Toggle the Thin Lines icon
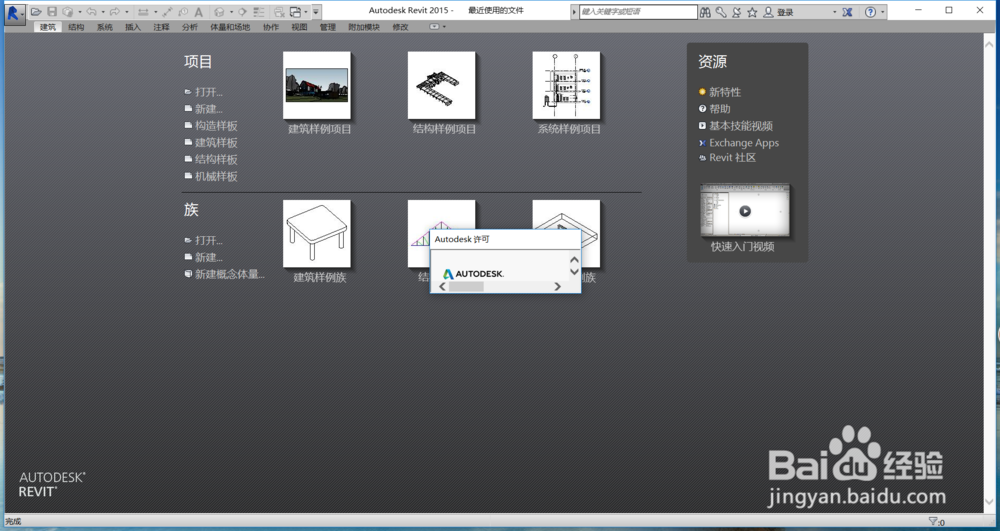1000x531 pixels. tap(258, 11)
